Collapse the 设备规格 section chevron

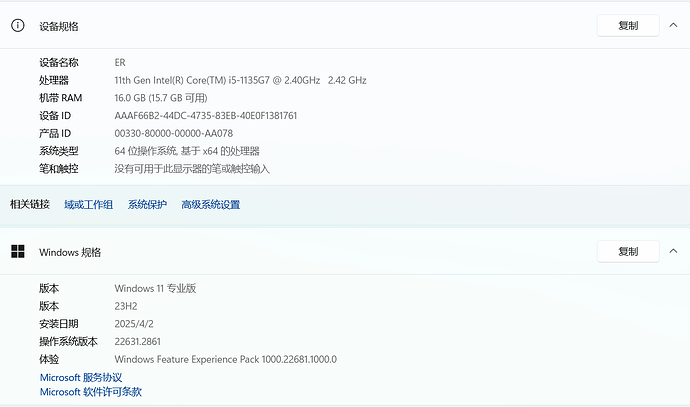(673, 25)
